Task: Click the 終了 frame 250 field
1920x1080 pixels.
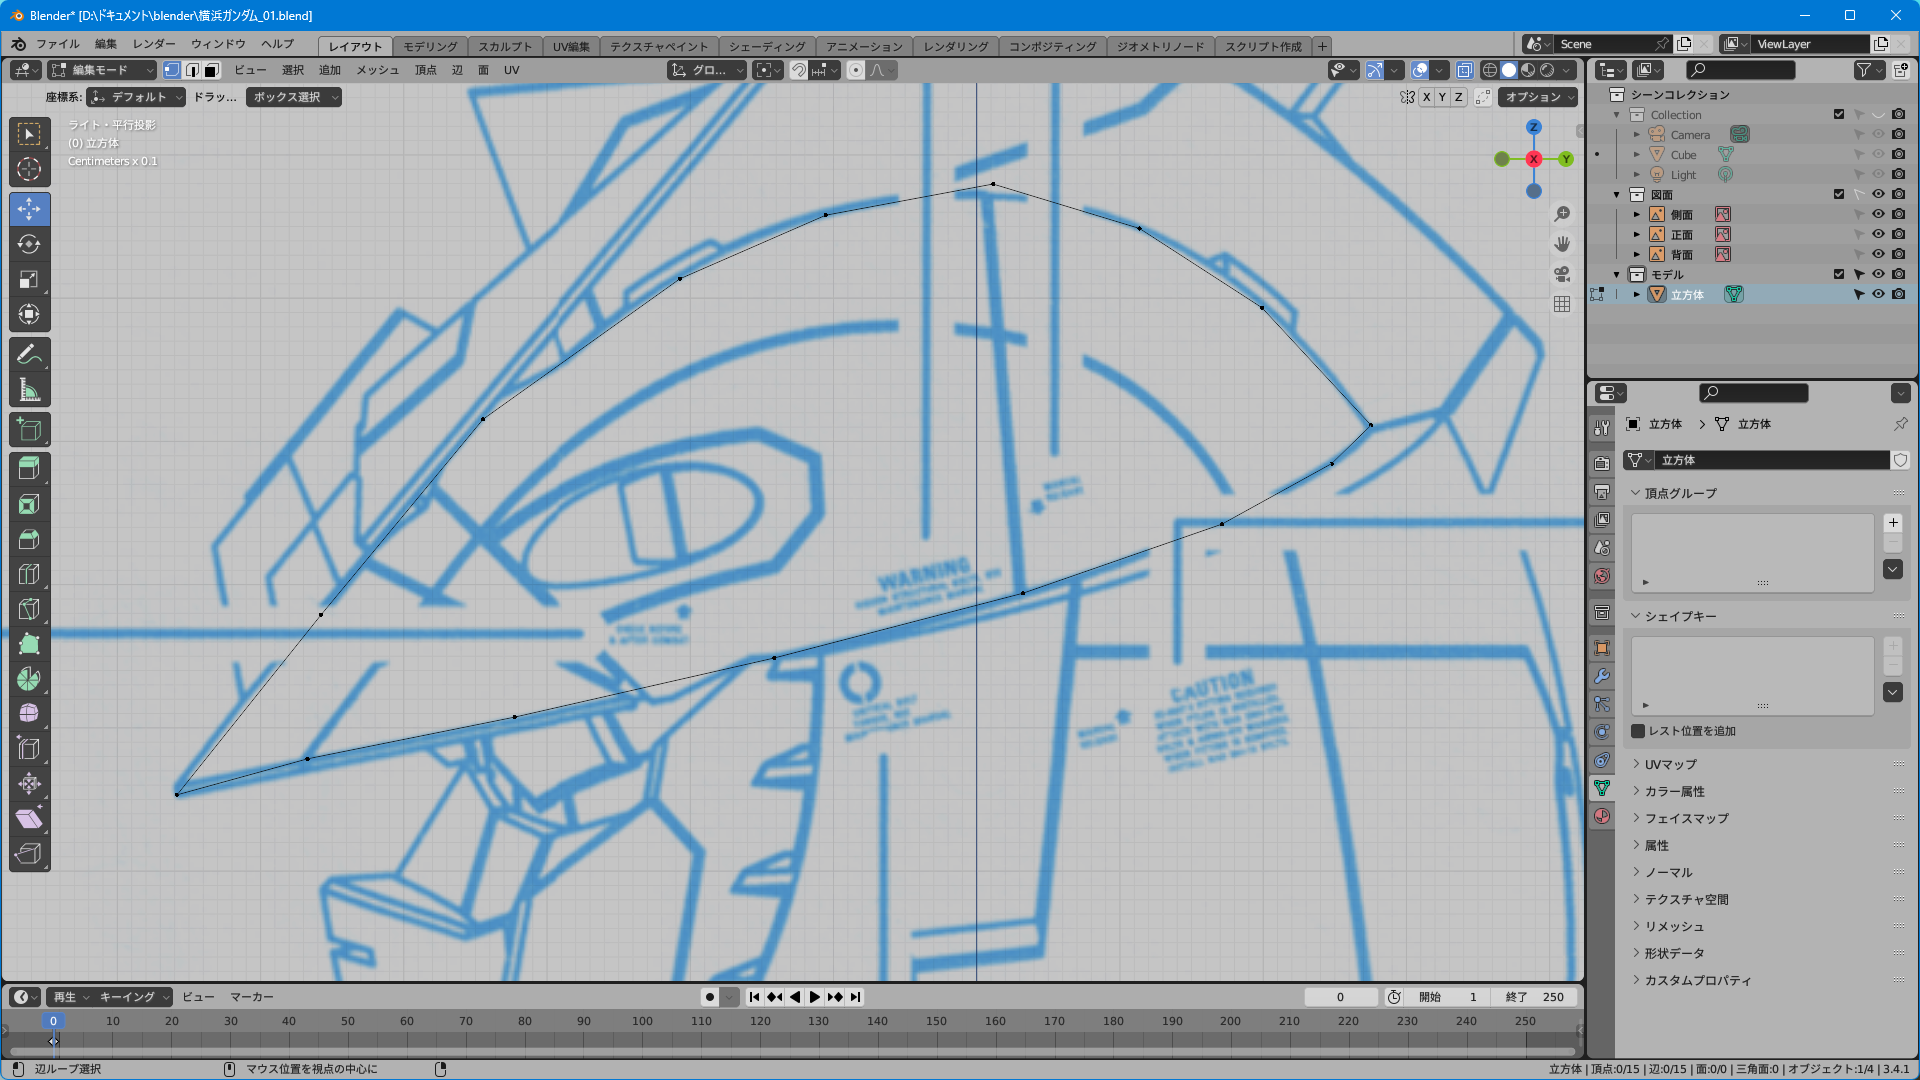Action: coord(1535,997)
